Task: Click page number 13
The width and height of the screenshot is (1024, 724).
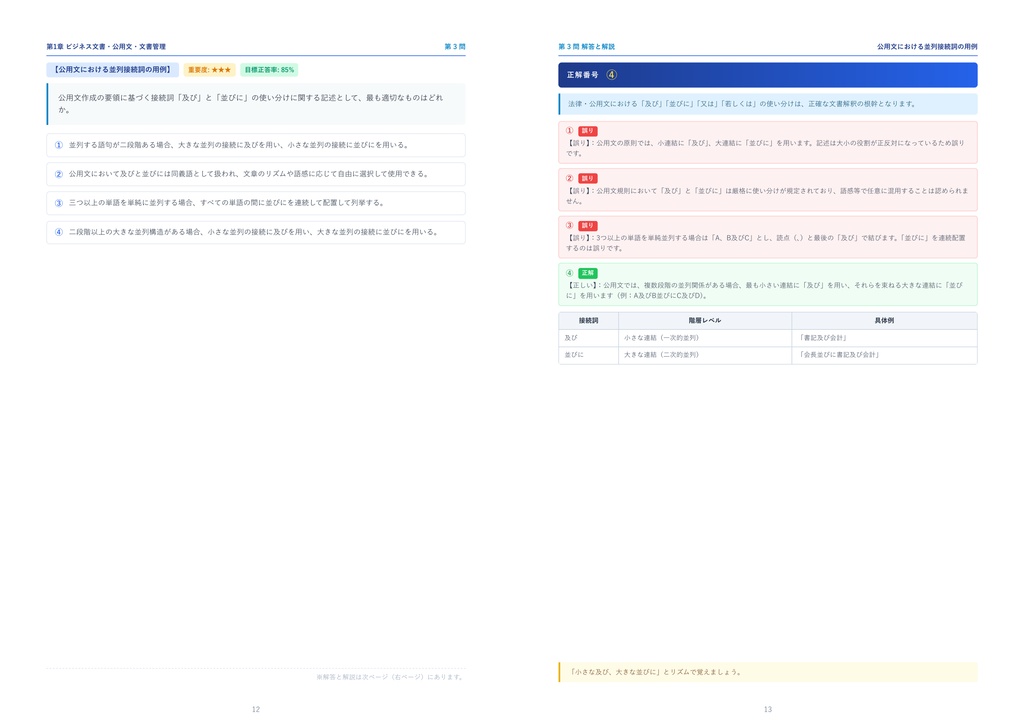Action: pyautogui.click(x=767, y=709)
